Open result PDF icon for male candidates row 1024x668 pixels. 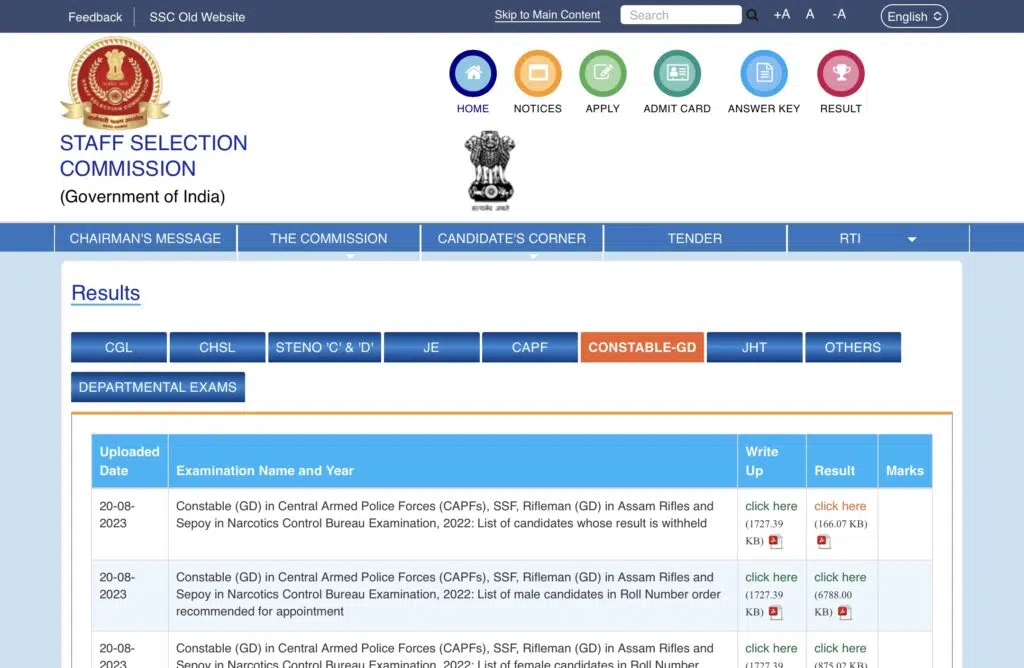click(x=844, y=612)
